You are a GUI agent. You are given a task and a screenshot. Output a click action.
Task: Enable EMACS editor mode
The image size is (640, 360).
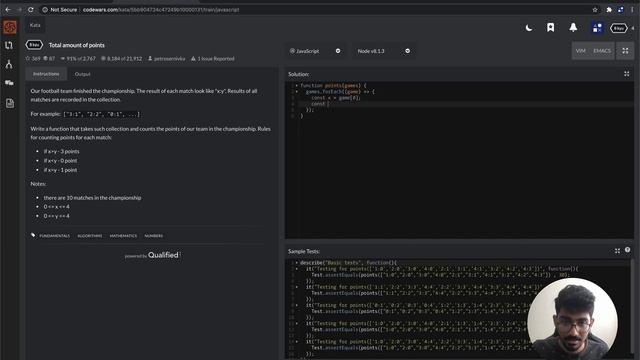click(602, 51)
